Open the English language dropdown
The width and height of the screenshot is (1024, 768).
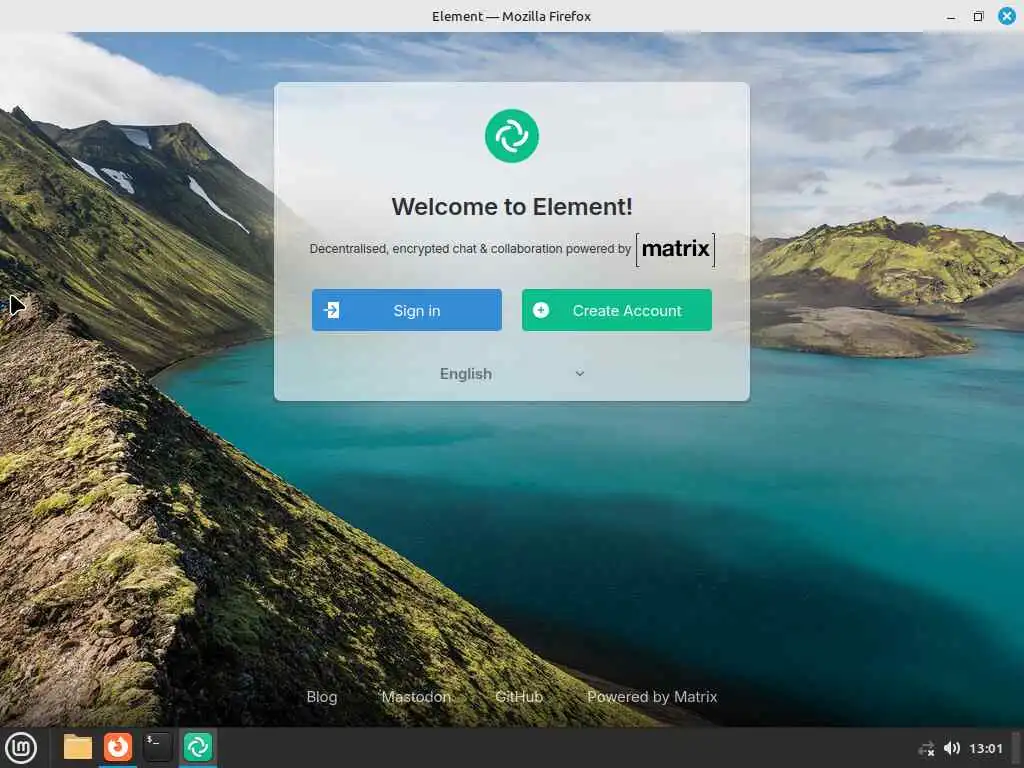[512, 374]
